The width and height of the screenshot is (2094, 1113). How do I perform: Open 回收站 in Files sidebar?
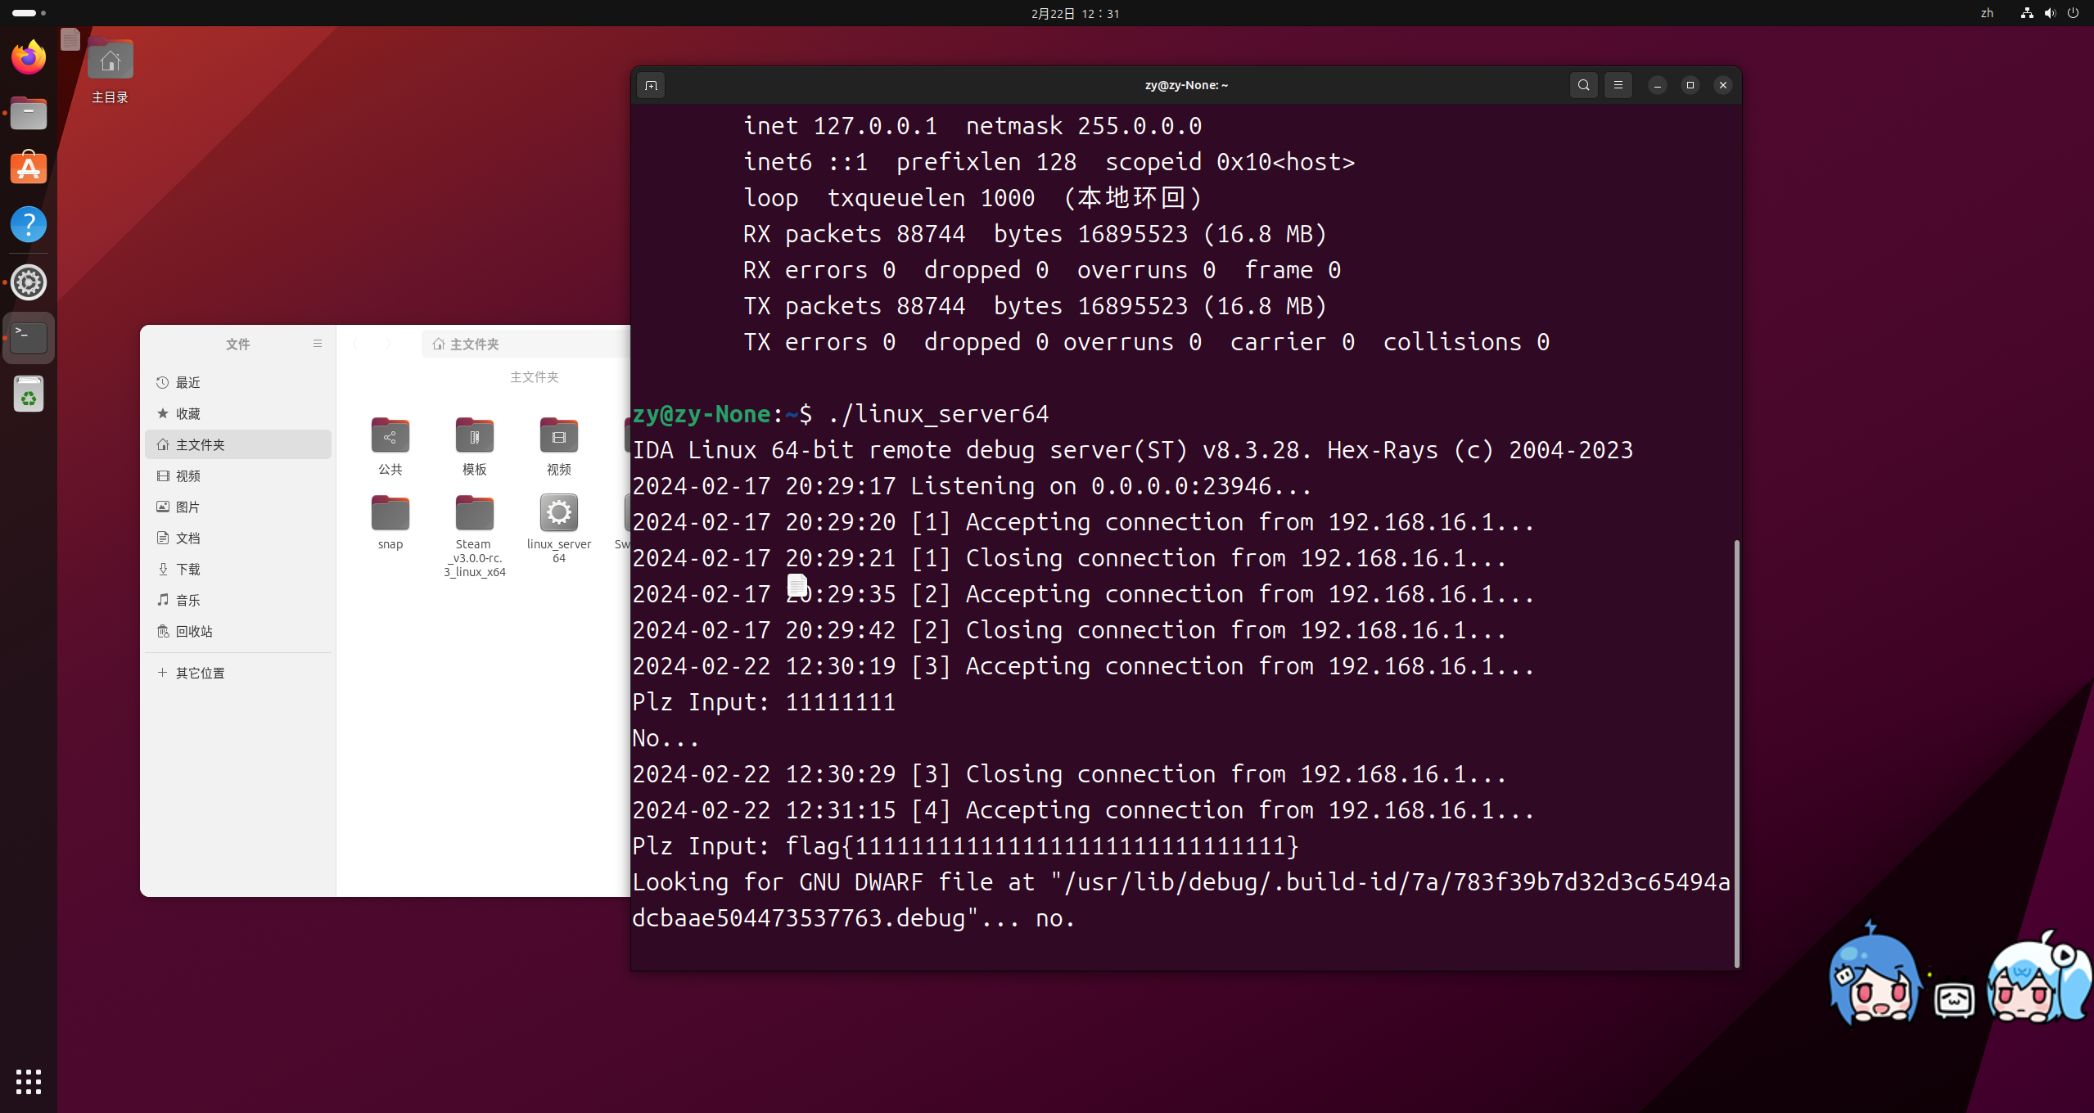click(238, 632)
